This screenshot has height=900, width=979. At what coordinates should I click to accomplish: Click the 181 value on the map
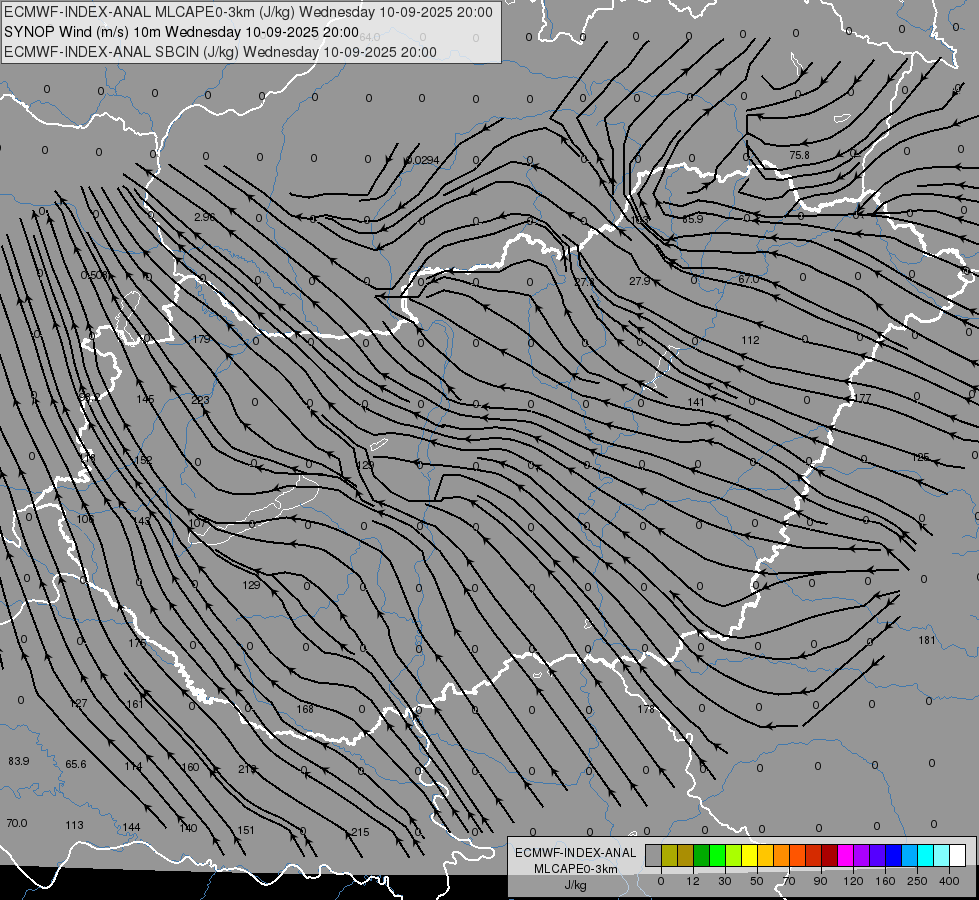927,640
